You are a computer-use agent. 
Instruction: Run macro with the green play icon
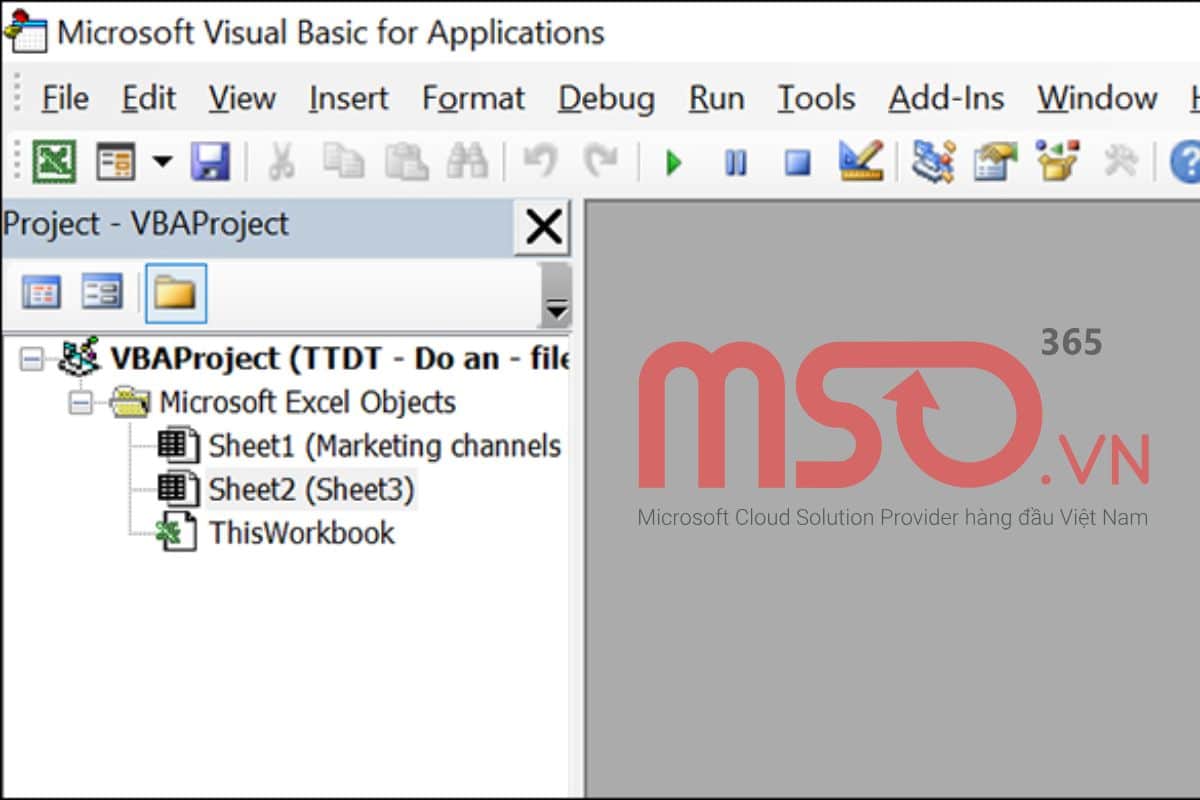[x=674, y=162]
